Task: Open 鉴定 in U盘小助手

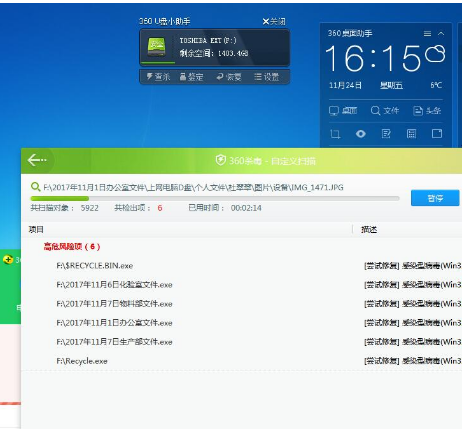Action: pyautogui.click(x=192, y=77)
